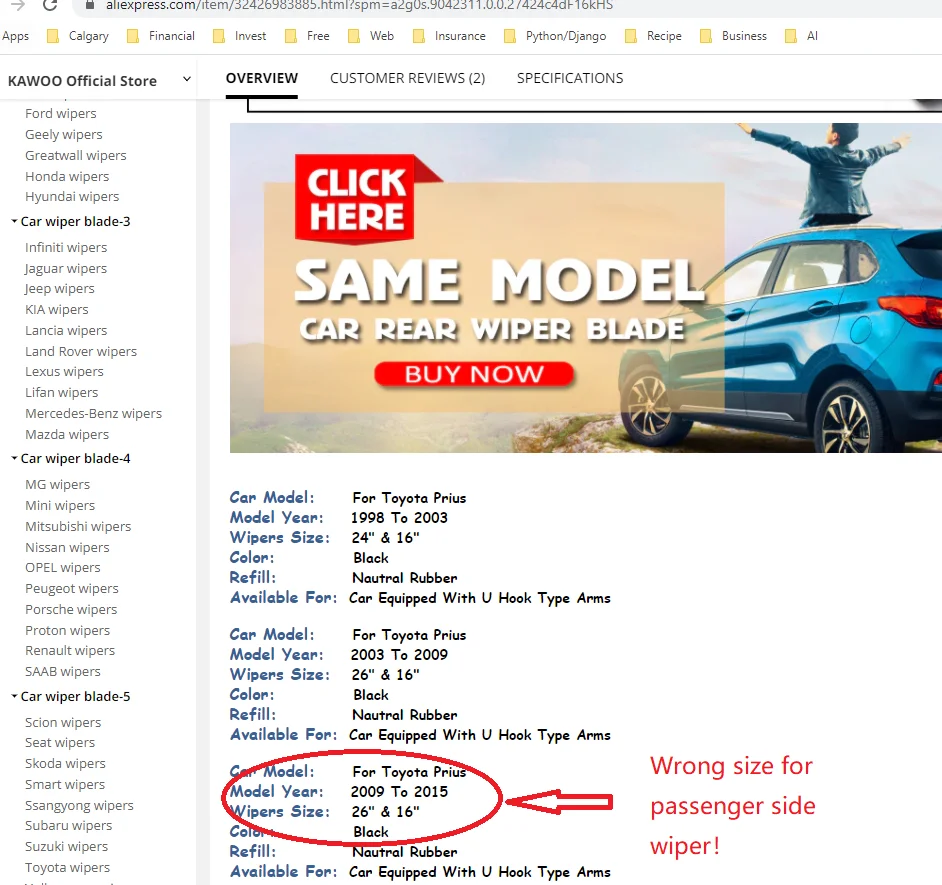Screen dimensions: 942x885
Task: Open the Insurance bookmark folder
Action: click(449, 36)
